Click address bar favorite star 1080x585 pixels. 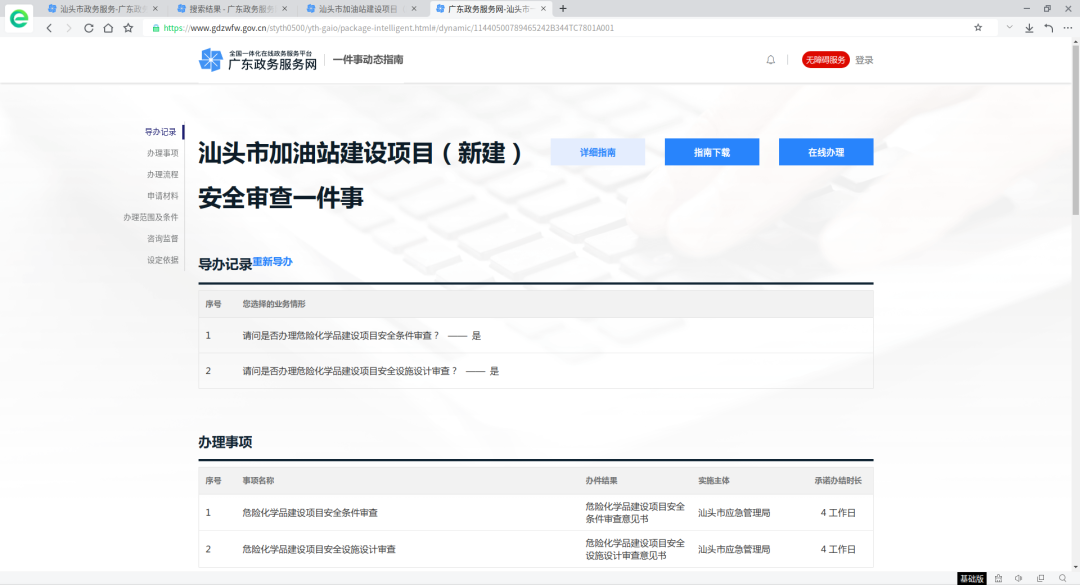(x=978, y=28)
